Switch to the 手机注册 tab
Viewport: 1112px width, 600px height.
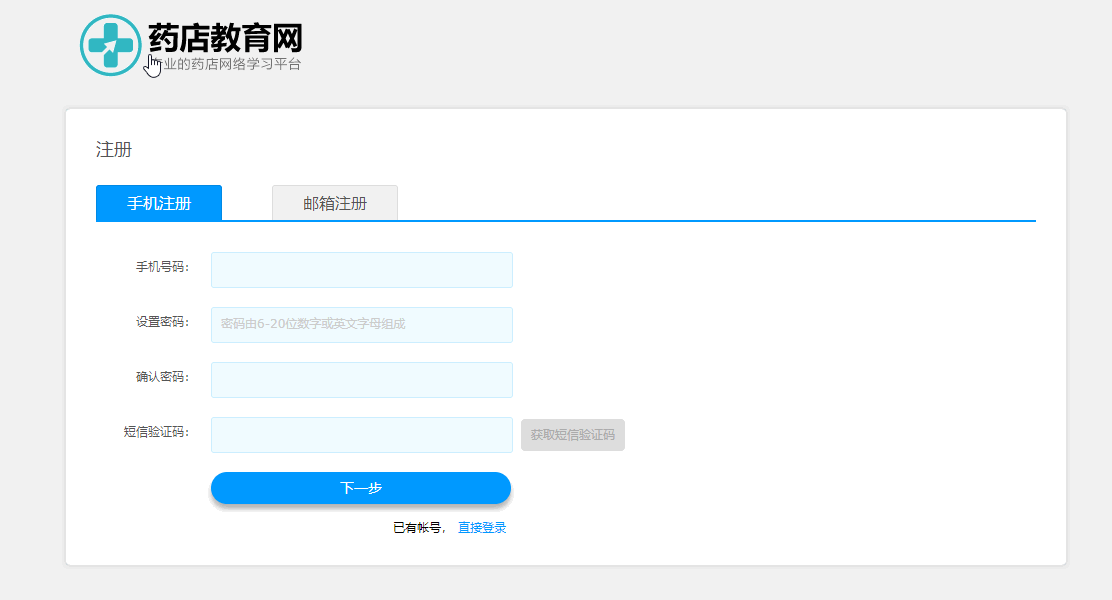point(159,203)
